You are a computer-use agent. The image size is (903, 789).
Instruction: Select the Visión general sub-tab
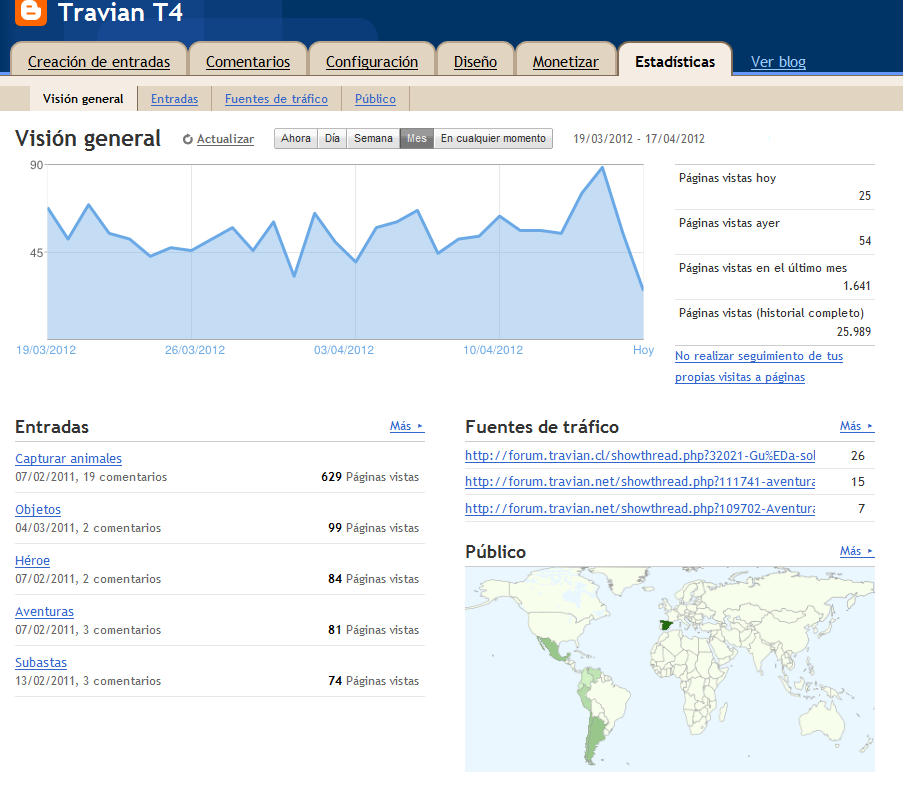tap(83, 98)
